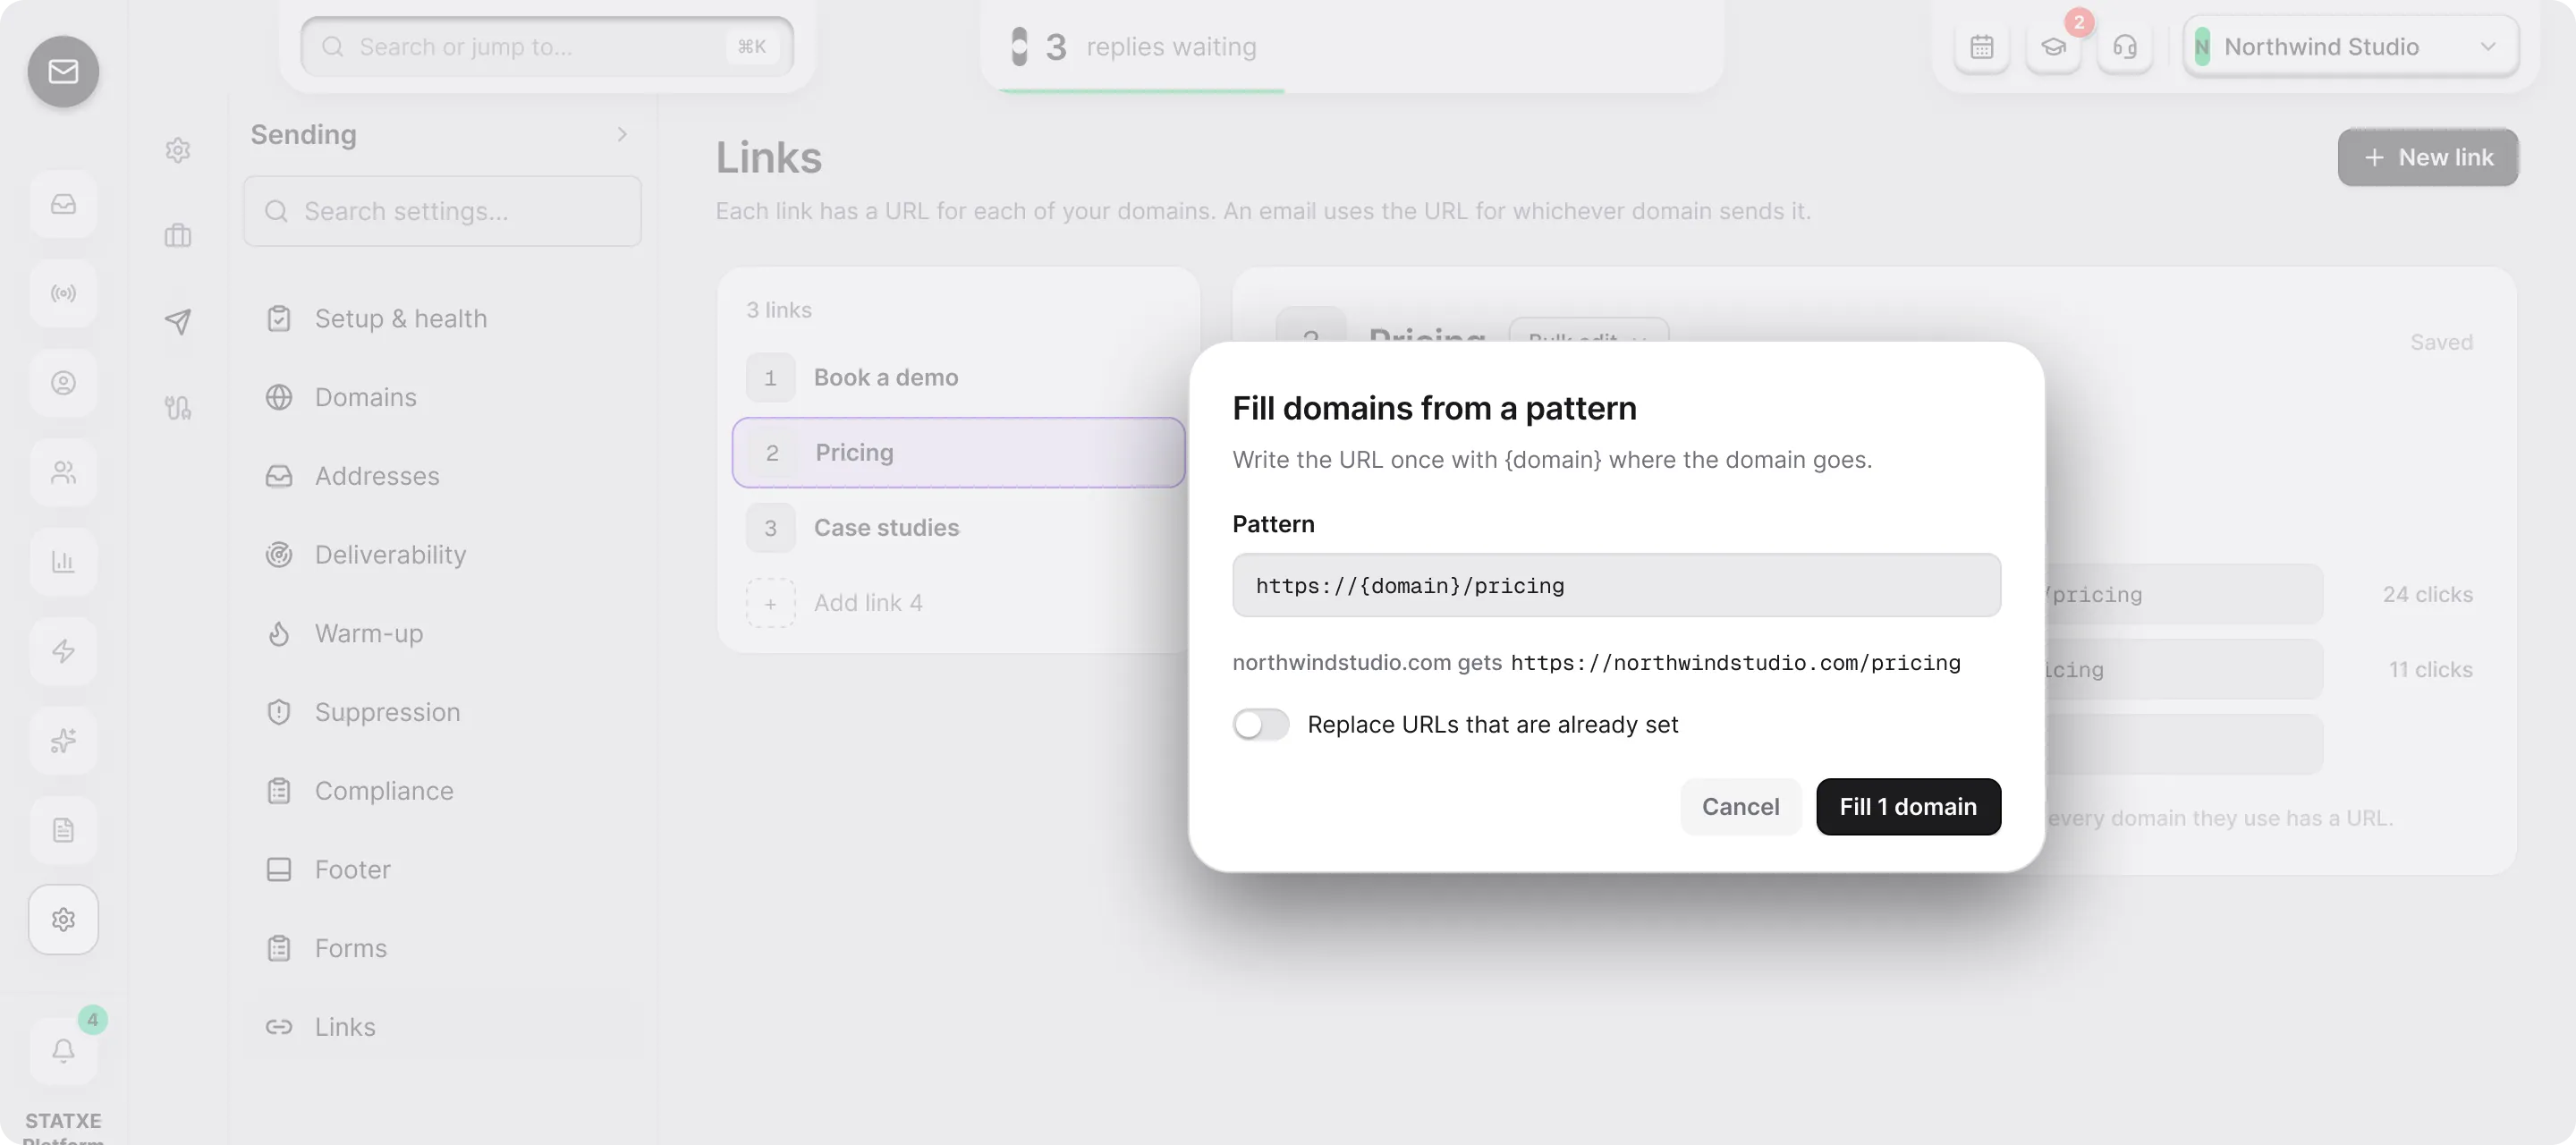
Task: Open Setup & health settings
Action: pos(442,318)
